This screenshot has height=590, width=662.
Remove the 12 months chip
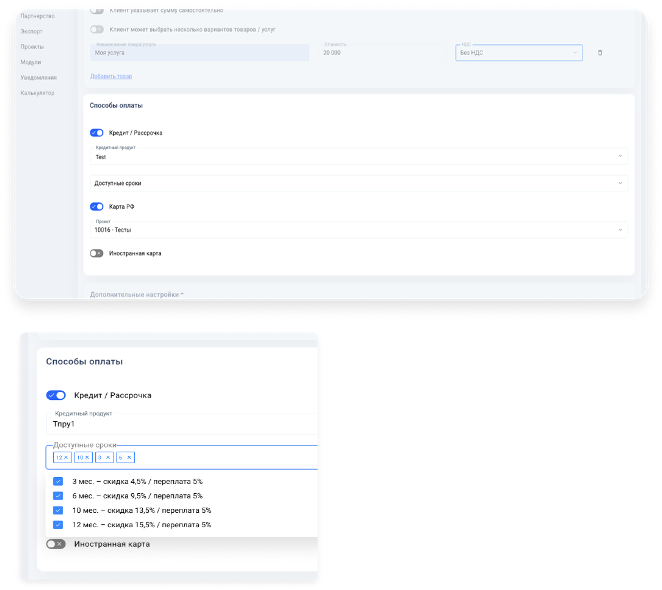(67, 457)
